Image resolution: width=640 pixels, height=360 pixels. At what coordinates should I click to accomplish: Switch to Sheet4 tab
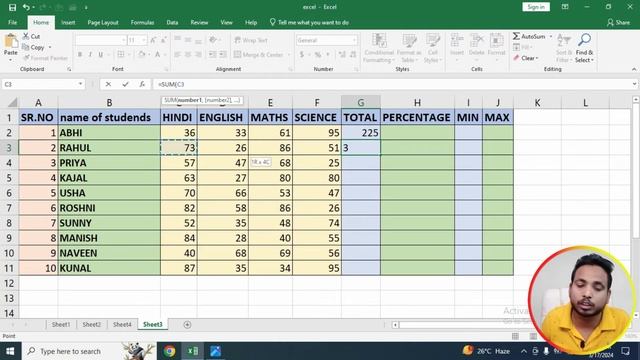122,324
